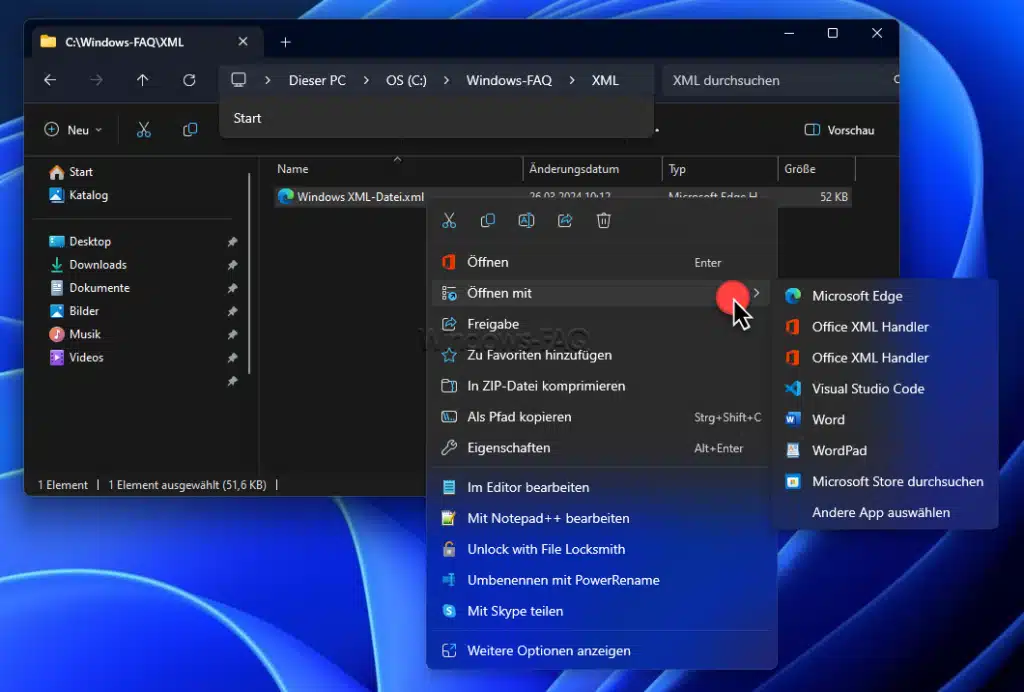Click XML in breadcrumb path
Image resolution: width=1024 pixels, height=692 pixels.
[x=605, y=80]
